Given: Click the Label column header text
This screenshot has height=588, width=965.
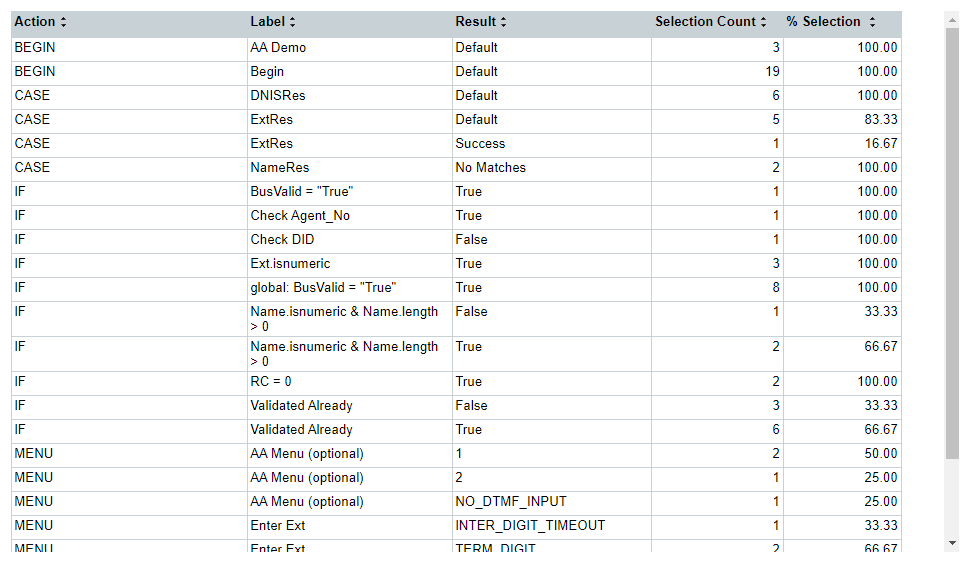Looking at the screenshot, I should pos(267,22).
